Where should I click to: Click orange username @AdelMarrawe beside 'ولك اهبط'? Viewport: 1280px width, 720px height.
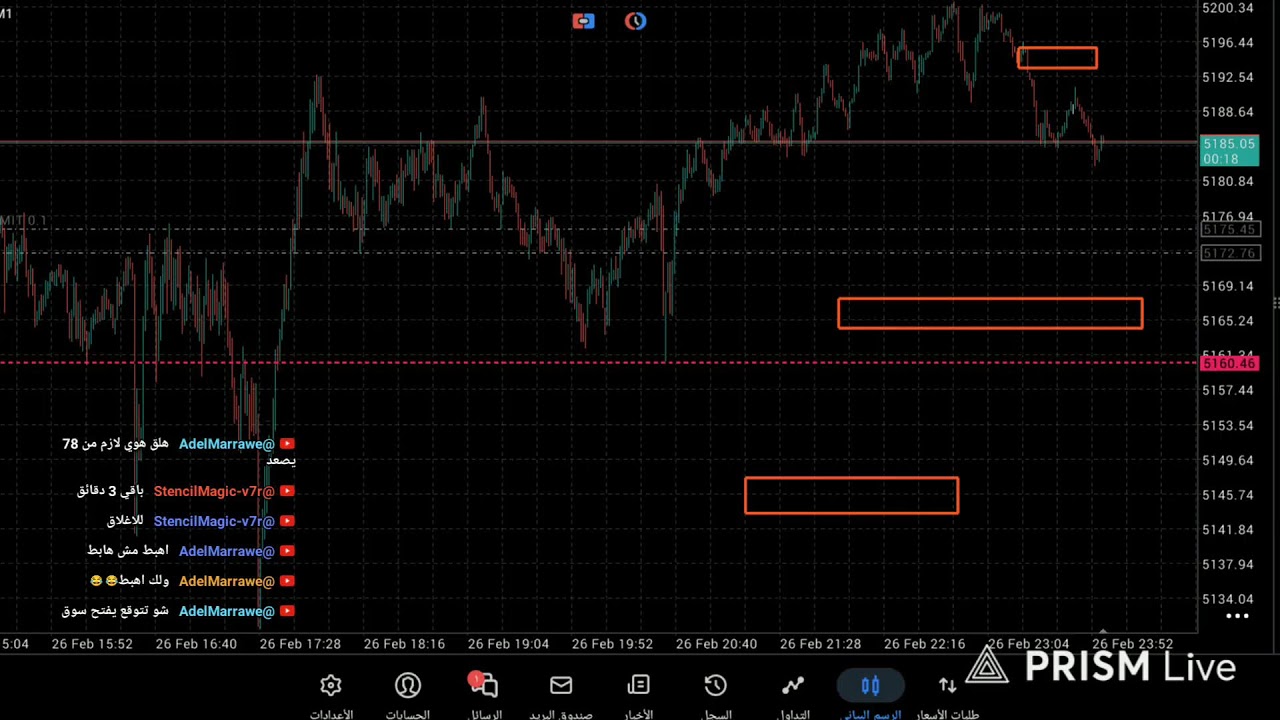[227, 581]
